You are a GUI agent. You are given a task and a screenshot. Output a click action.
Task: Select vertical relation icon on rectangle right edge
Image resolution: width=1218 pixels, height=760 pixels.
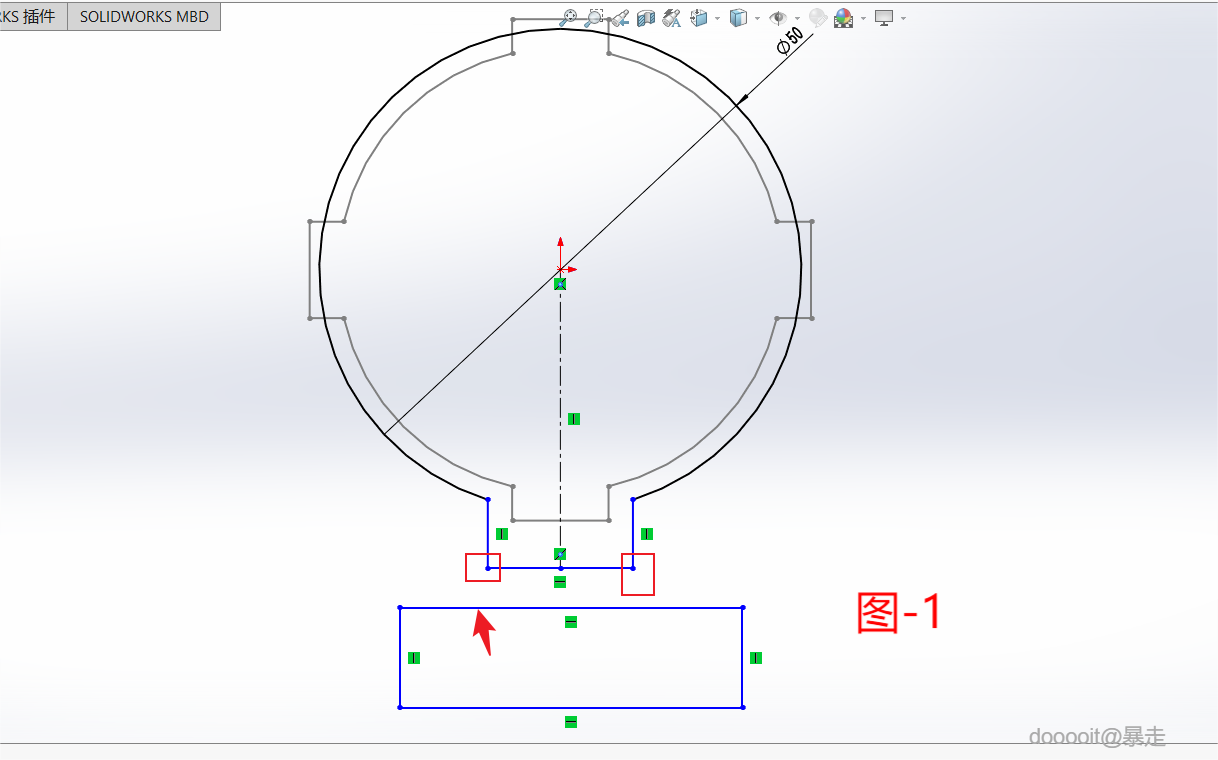point(756,658)
